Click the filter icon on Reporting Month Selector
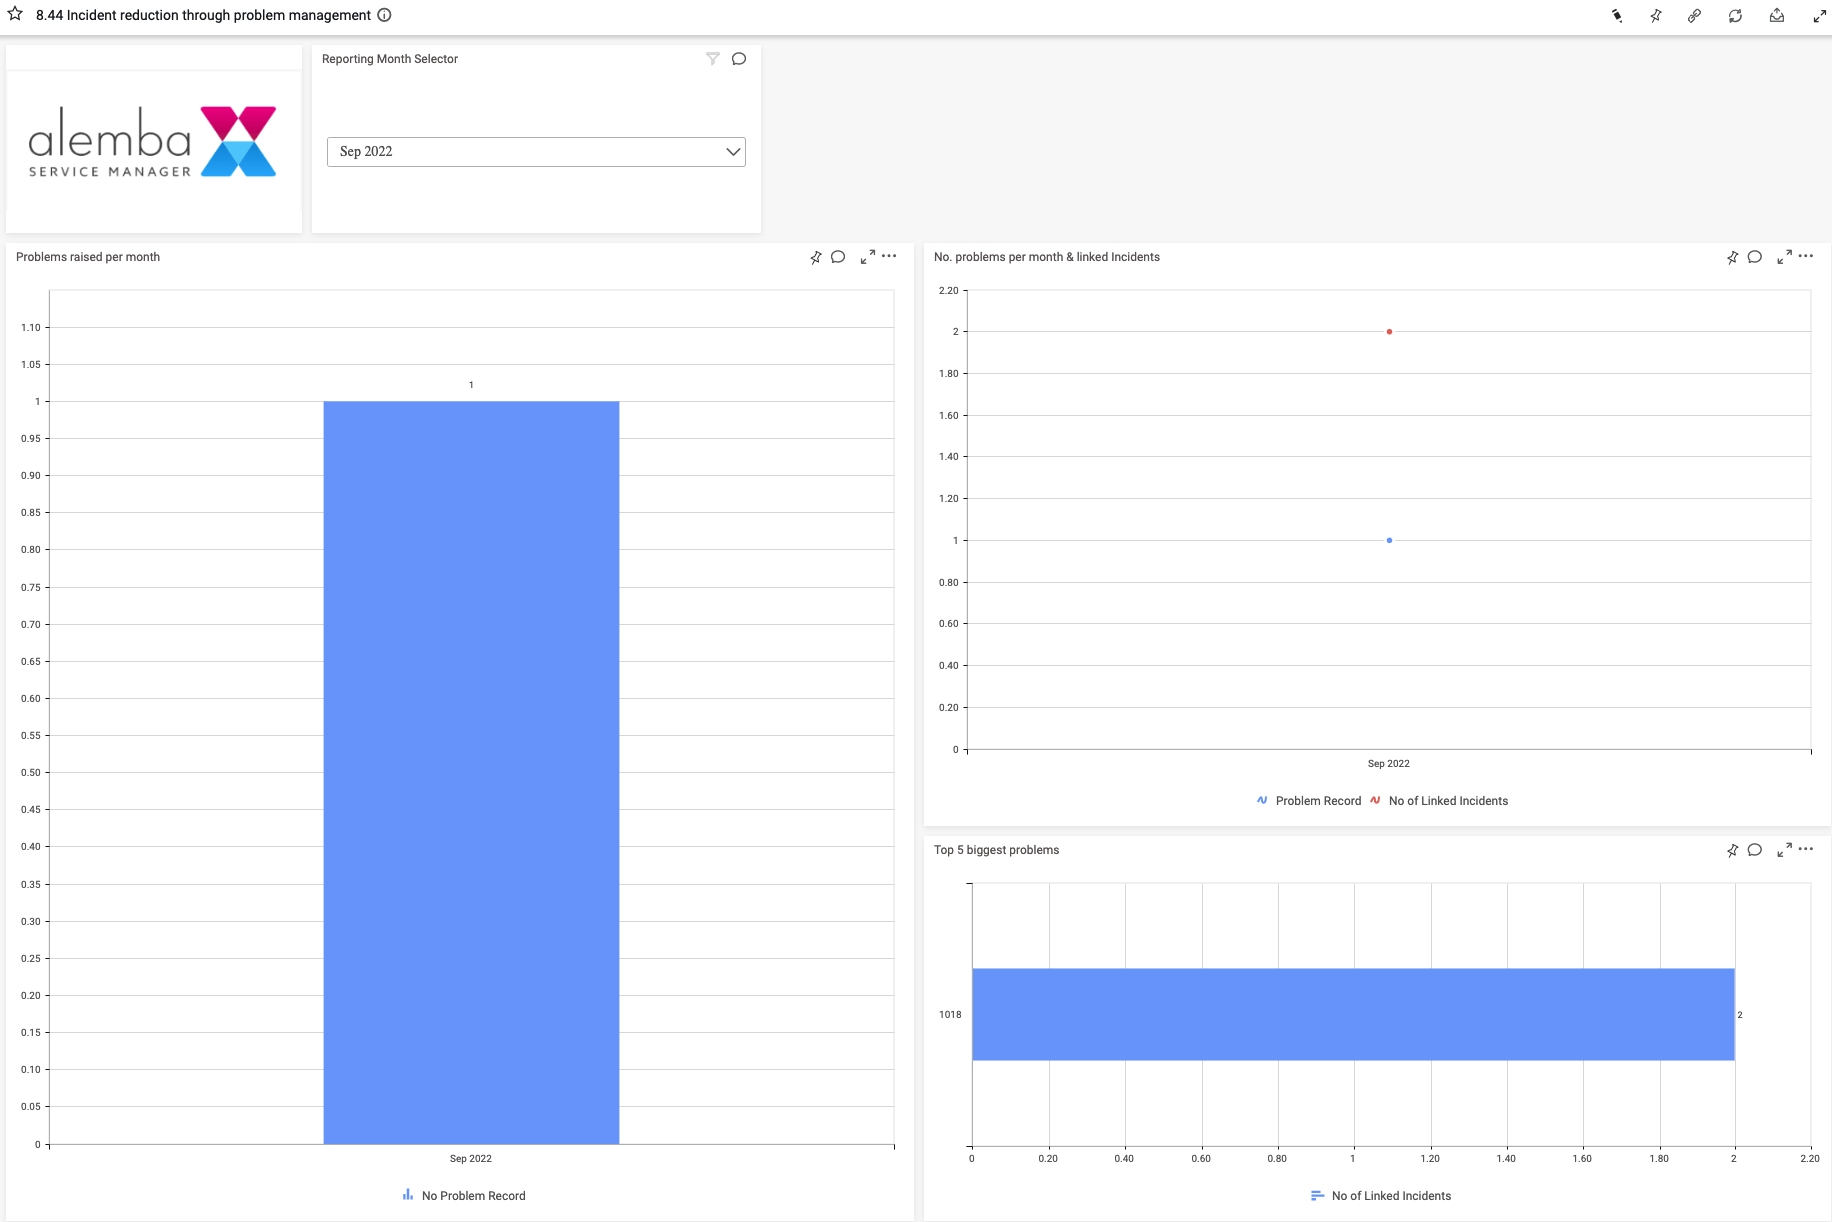 pyautogui.click(x=713, y=59)
